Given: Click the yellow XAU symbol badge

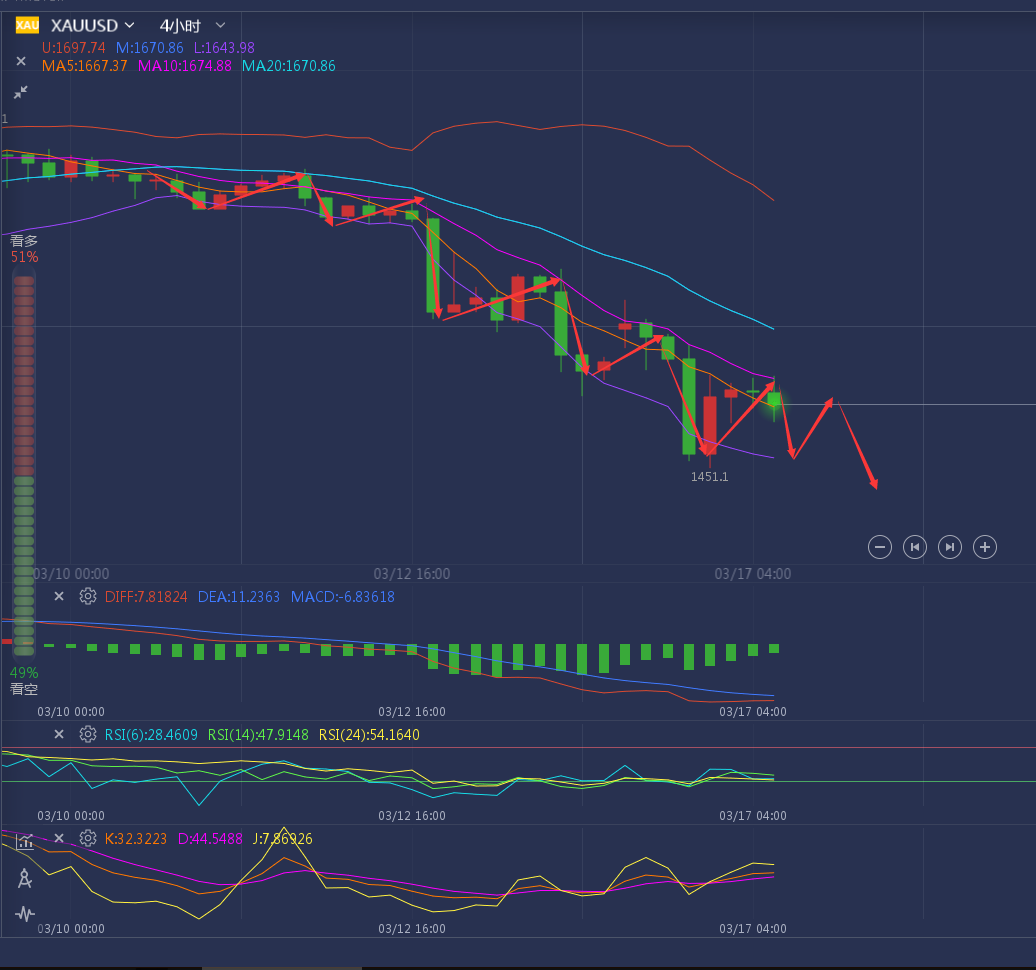Looking at the screenshot, I should [x=27, y=25].
